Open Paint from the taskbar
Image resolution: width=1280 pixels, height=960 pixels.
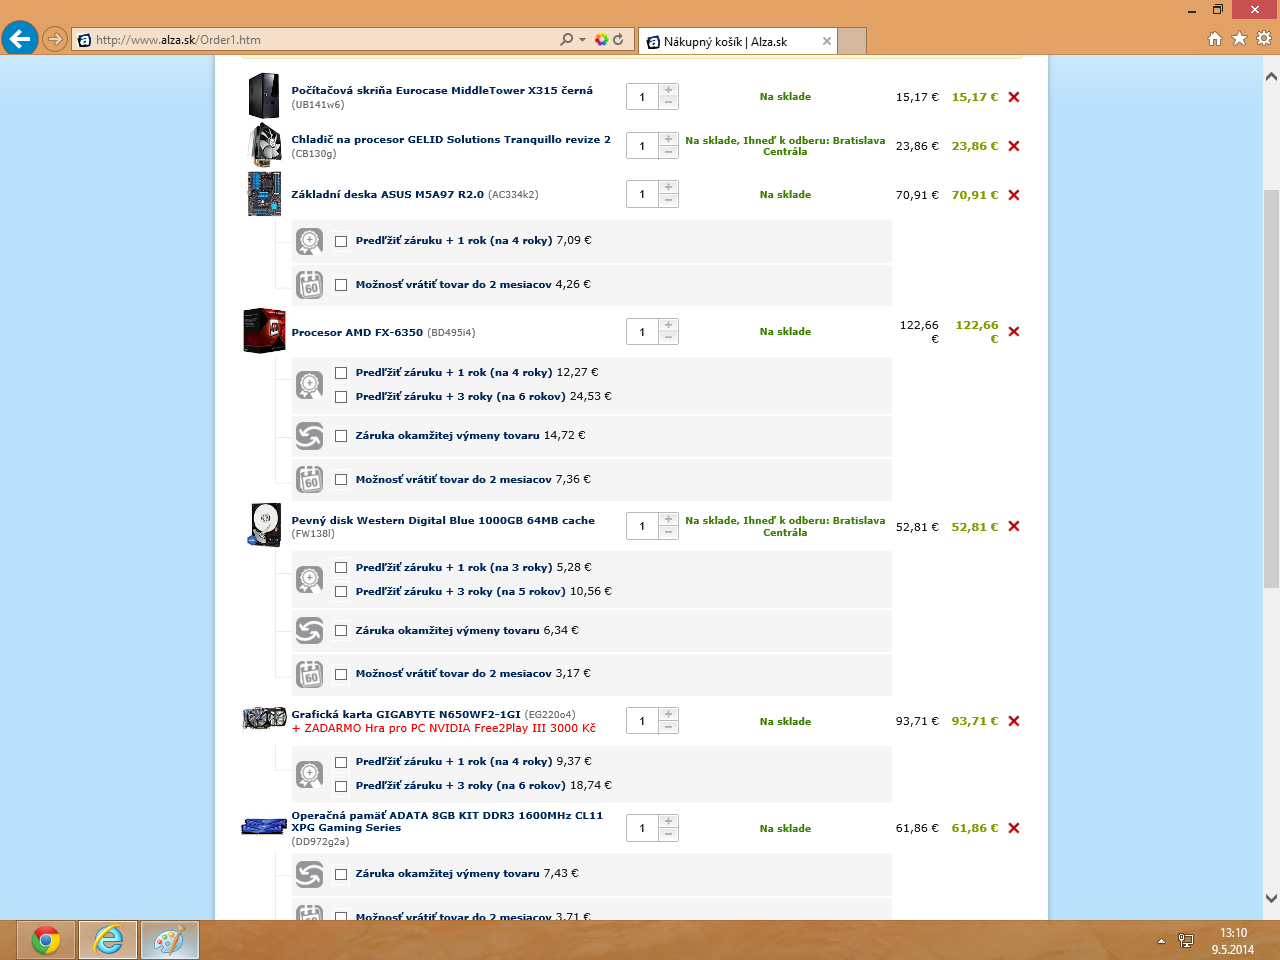[x=170, y=940]
